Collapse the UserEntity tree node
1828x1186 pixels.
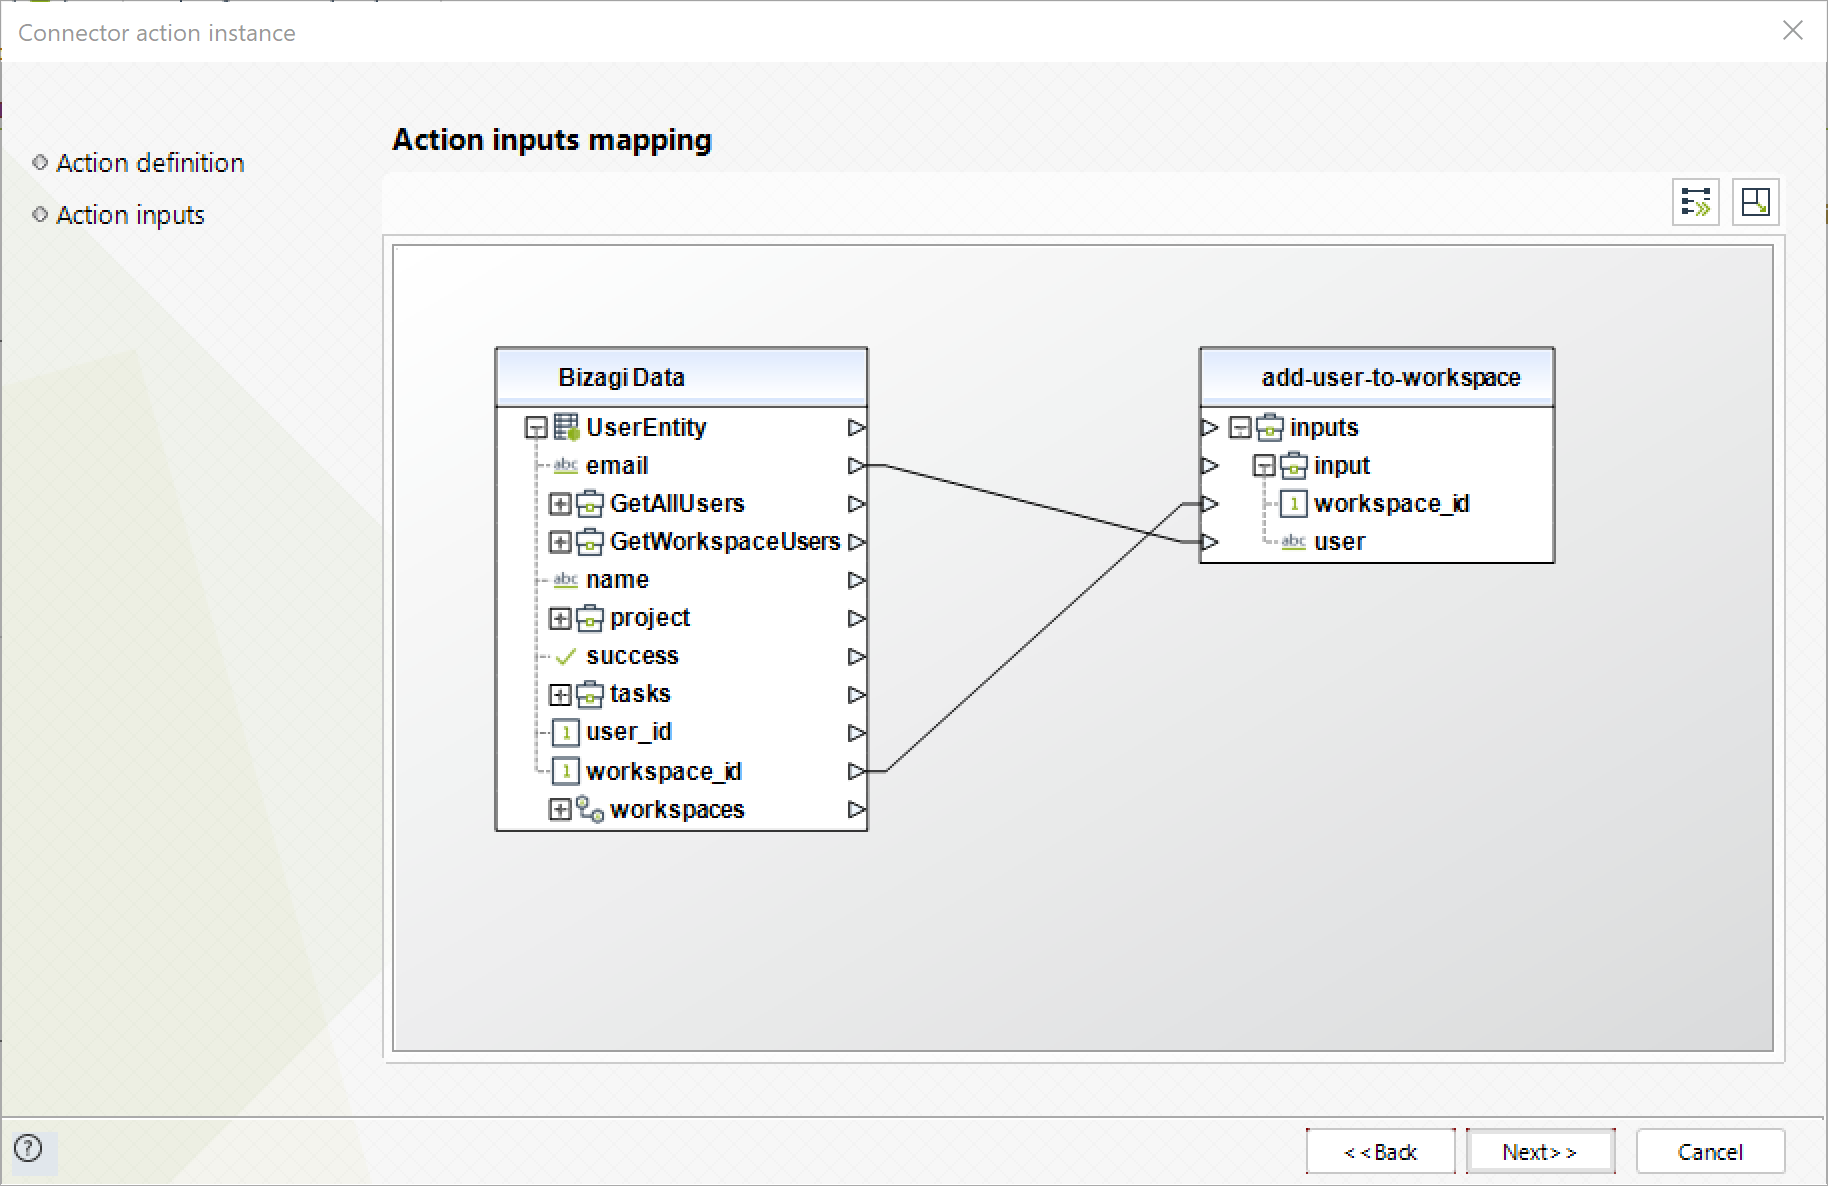pos(536,428)
